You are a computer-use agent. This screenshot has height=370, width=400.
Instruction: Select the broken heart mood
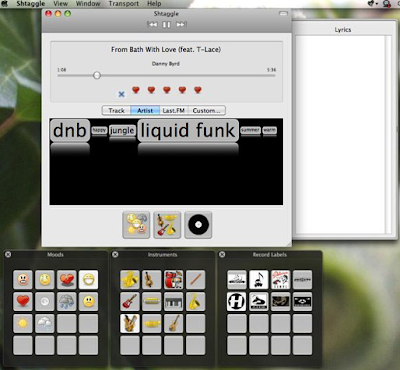tap(67, 279)
